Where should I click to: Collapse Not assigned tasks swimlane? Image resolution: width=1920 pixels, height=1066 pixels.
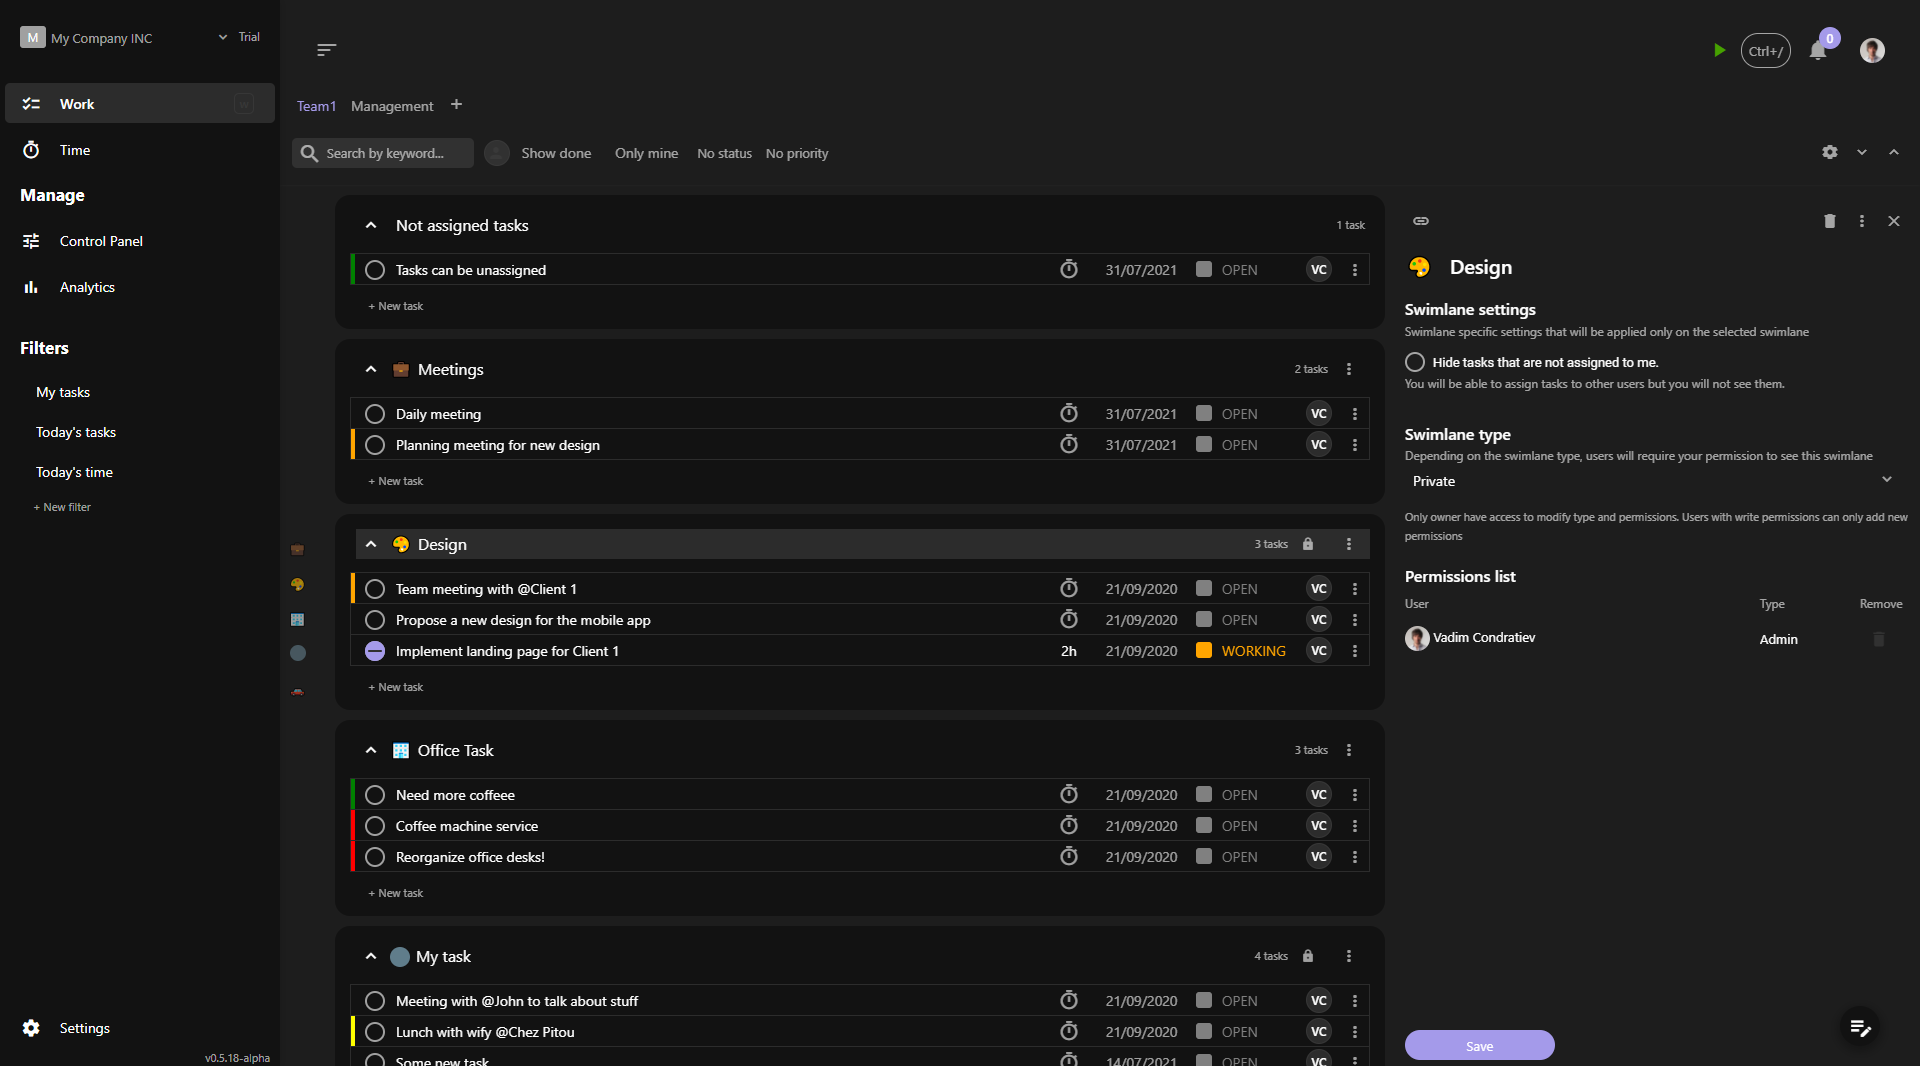pos(371,225)
